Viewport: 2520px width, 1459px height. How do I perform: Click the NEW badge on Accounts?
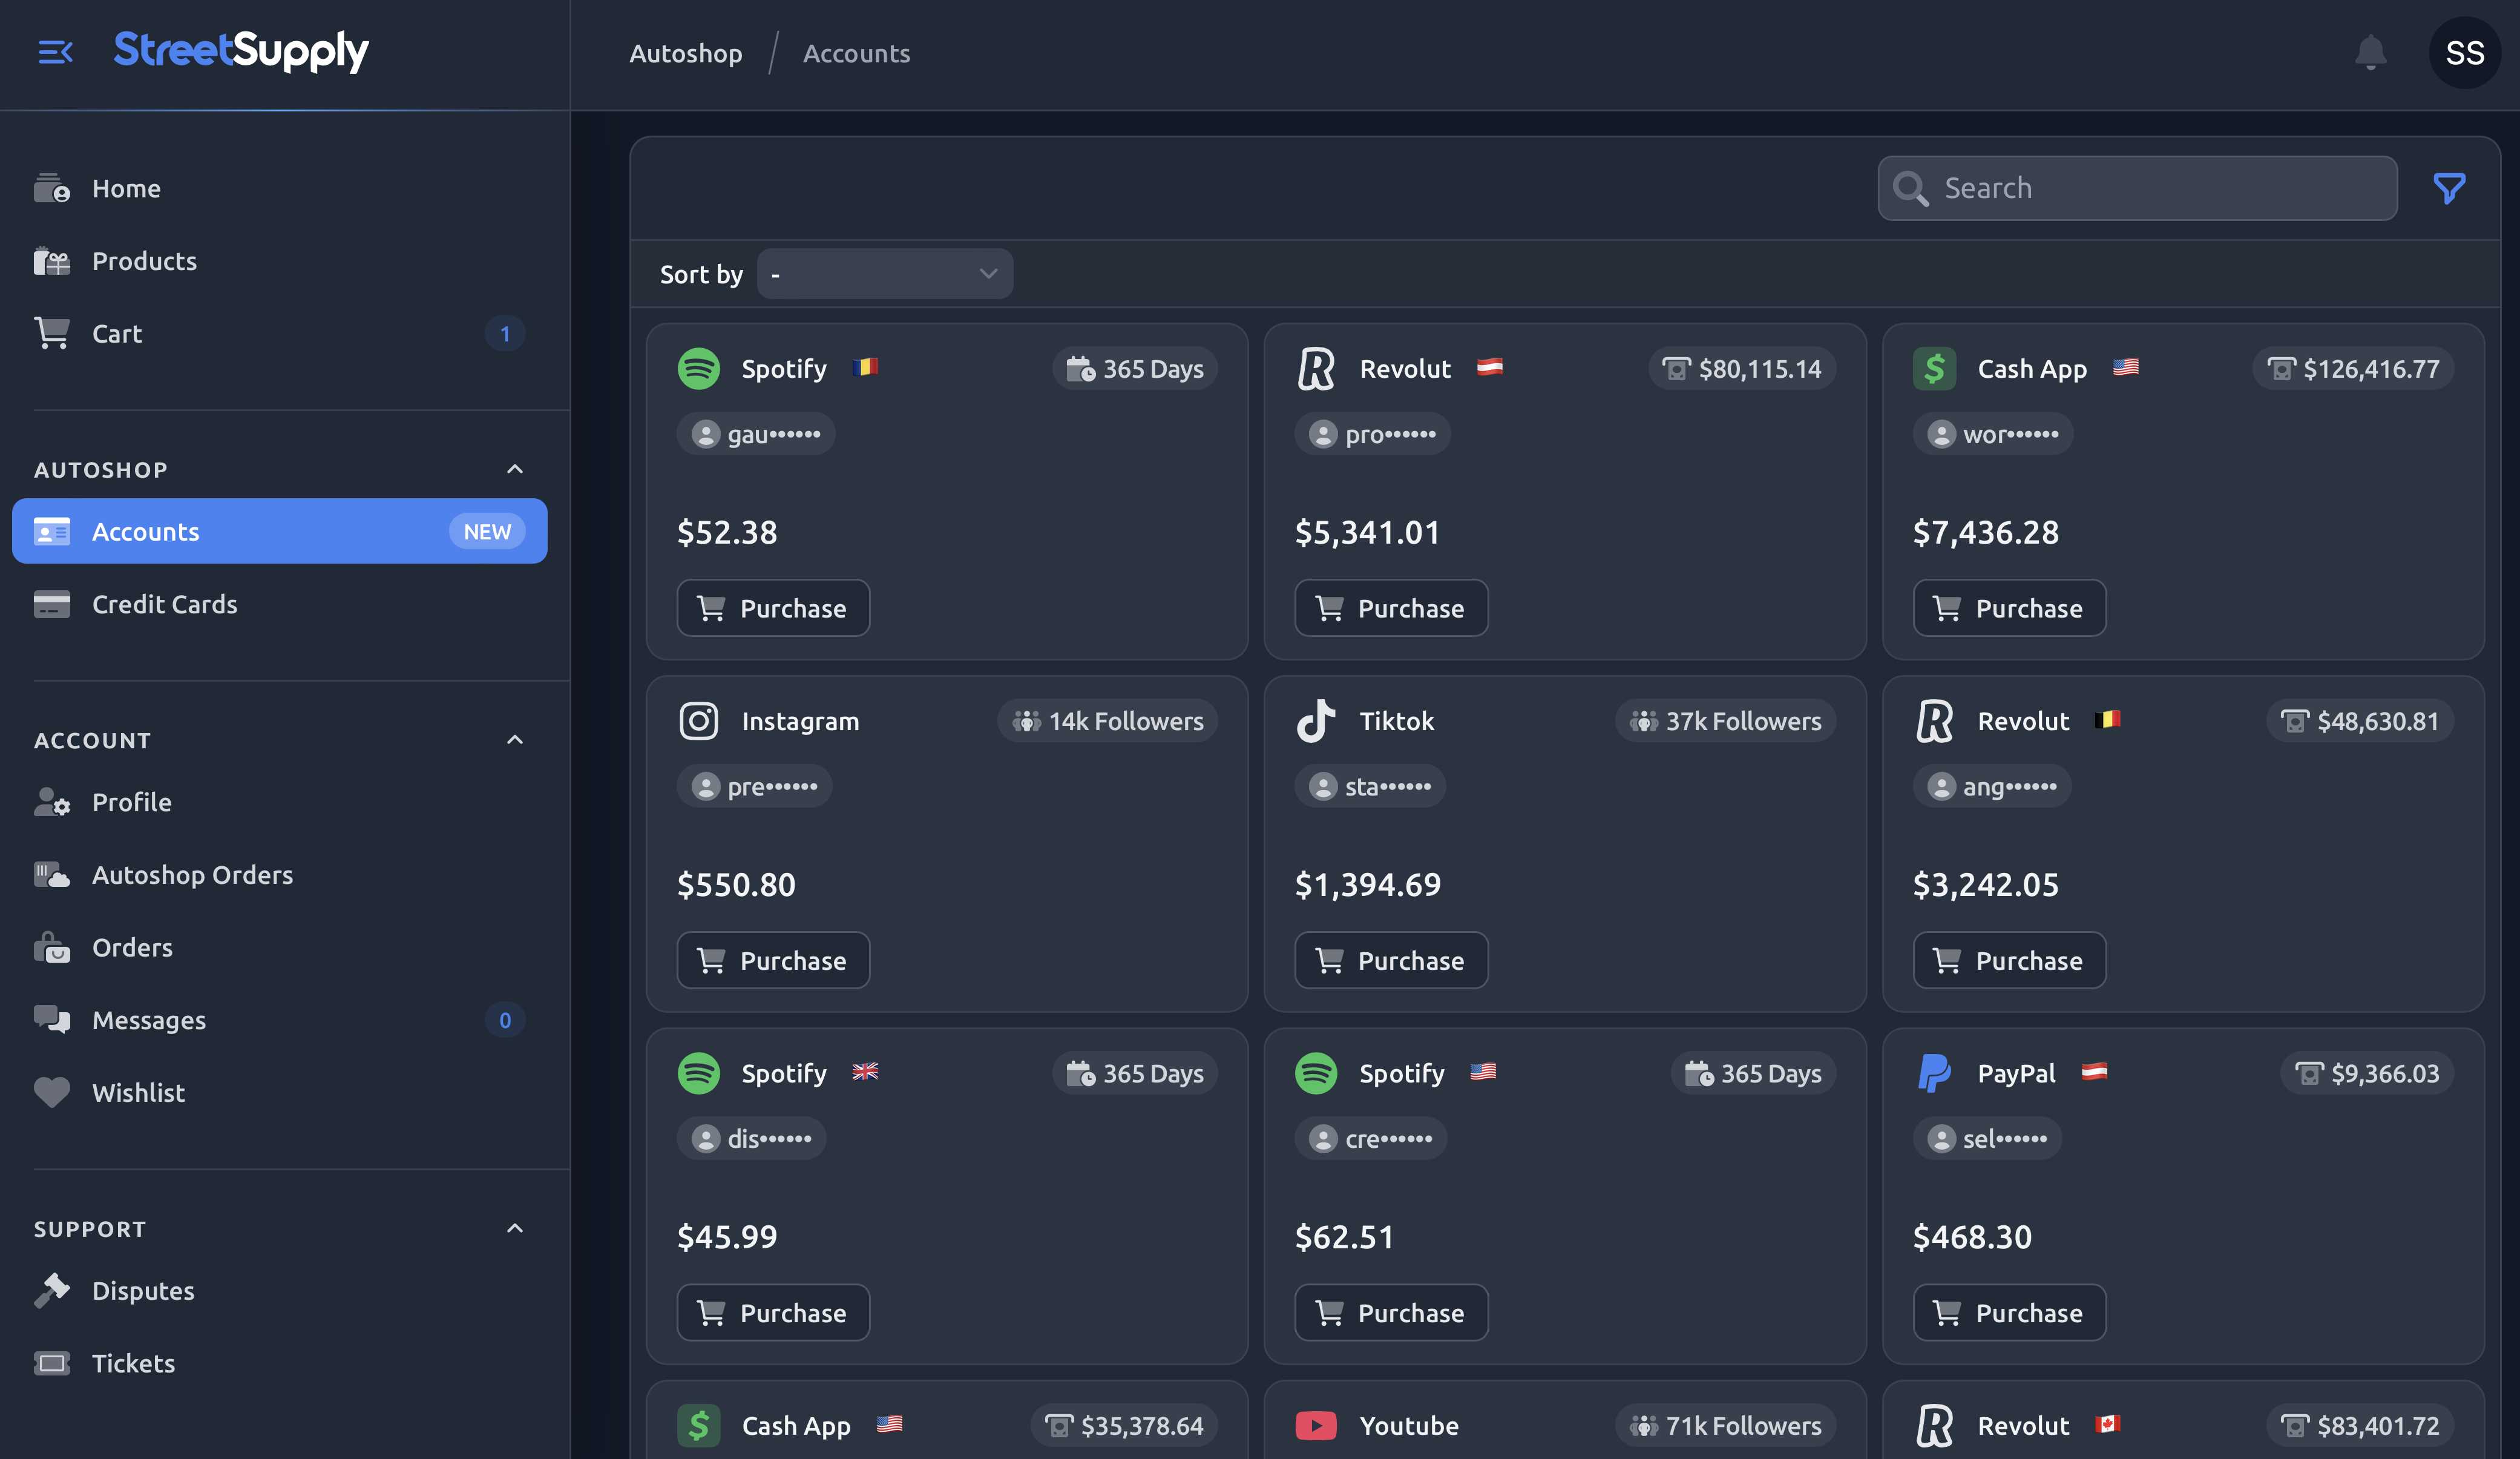point(487,531)
